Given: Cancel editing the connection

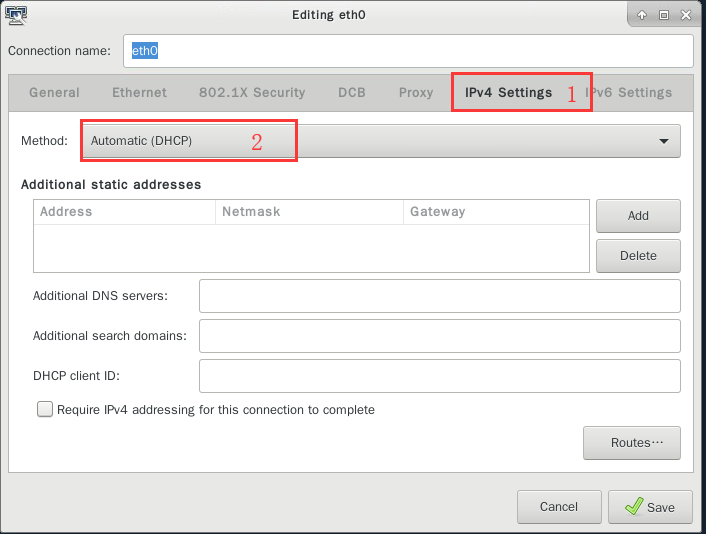Looking at the screenshot, I should [x=559, y=507].
